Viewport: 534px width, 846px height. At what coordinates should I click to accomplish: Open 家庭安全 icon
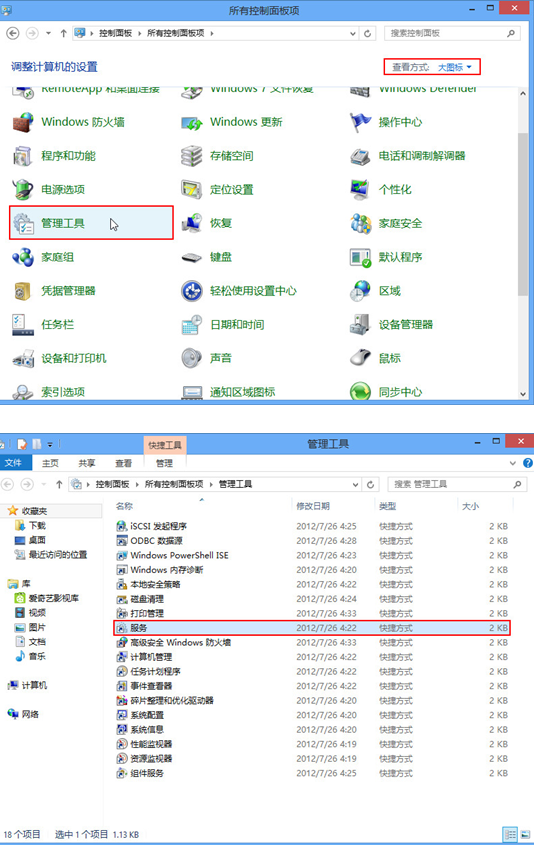tap(360, 223)
